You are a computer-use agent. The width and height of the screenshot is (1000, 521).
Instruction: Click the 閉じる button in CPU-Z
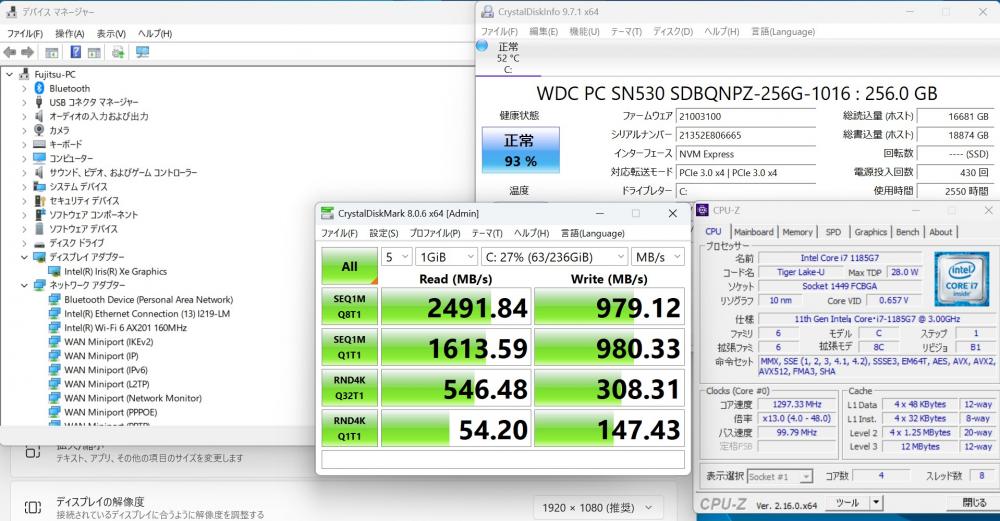pos(973,503)
